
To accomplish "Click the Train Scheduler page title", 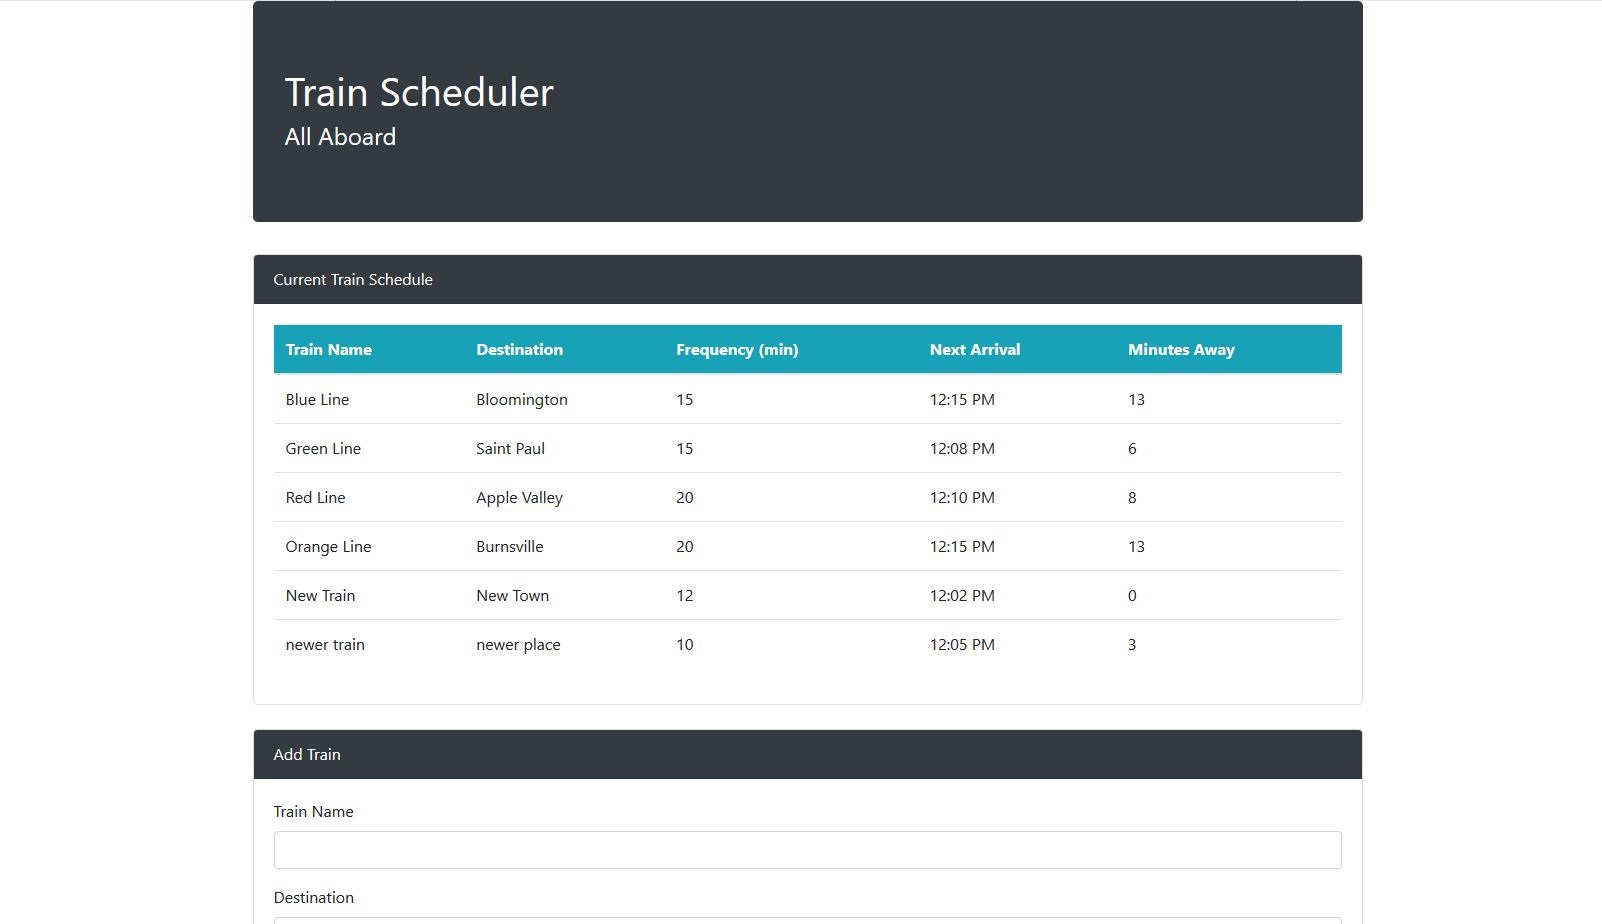I will [x=419, y=92].
